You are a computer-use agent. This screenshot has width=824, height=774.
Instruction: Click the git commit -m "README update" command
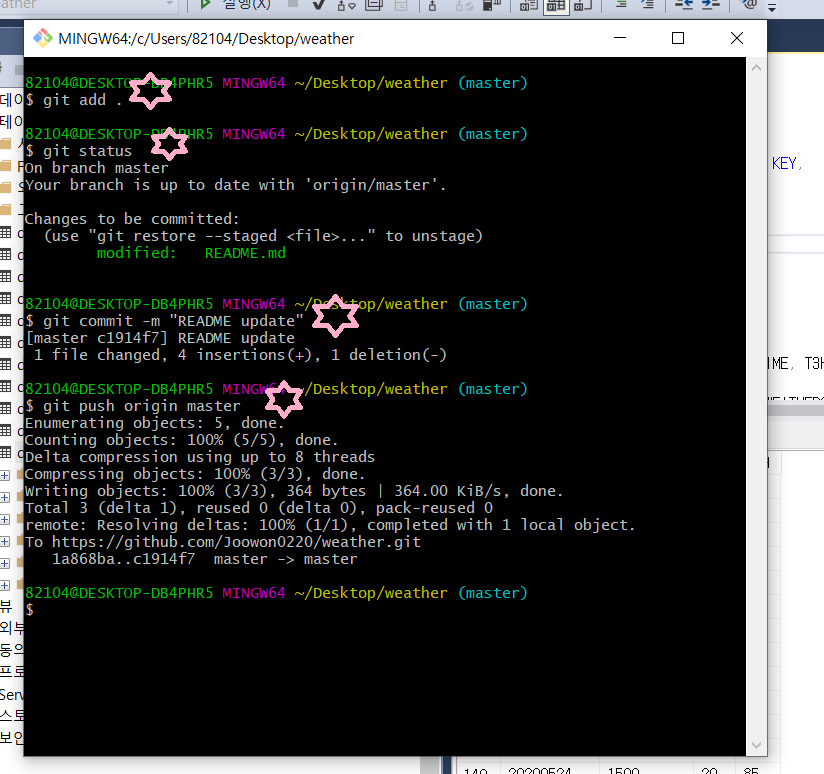[x=164, y=321]
